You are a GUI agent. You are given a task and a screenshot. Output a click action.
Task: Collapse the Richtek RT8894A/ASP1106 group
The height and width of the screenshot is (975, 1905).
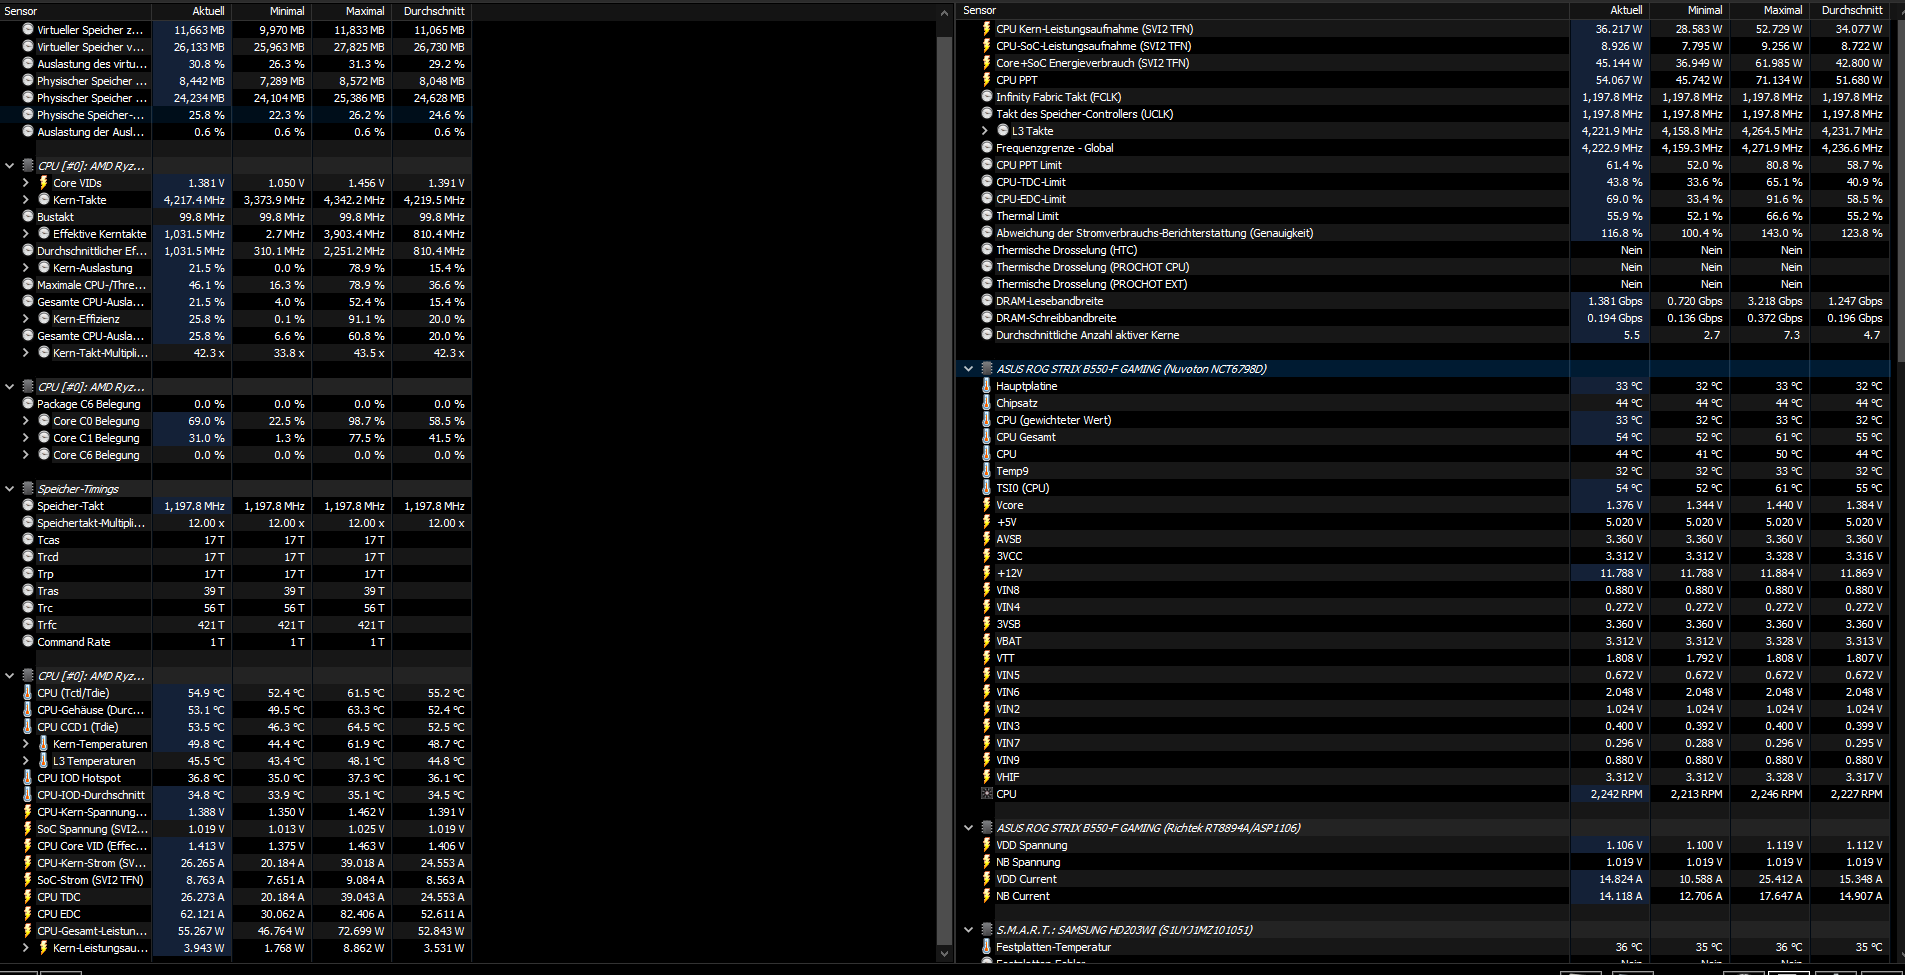(x=968, y=828)
